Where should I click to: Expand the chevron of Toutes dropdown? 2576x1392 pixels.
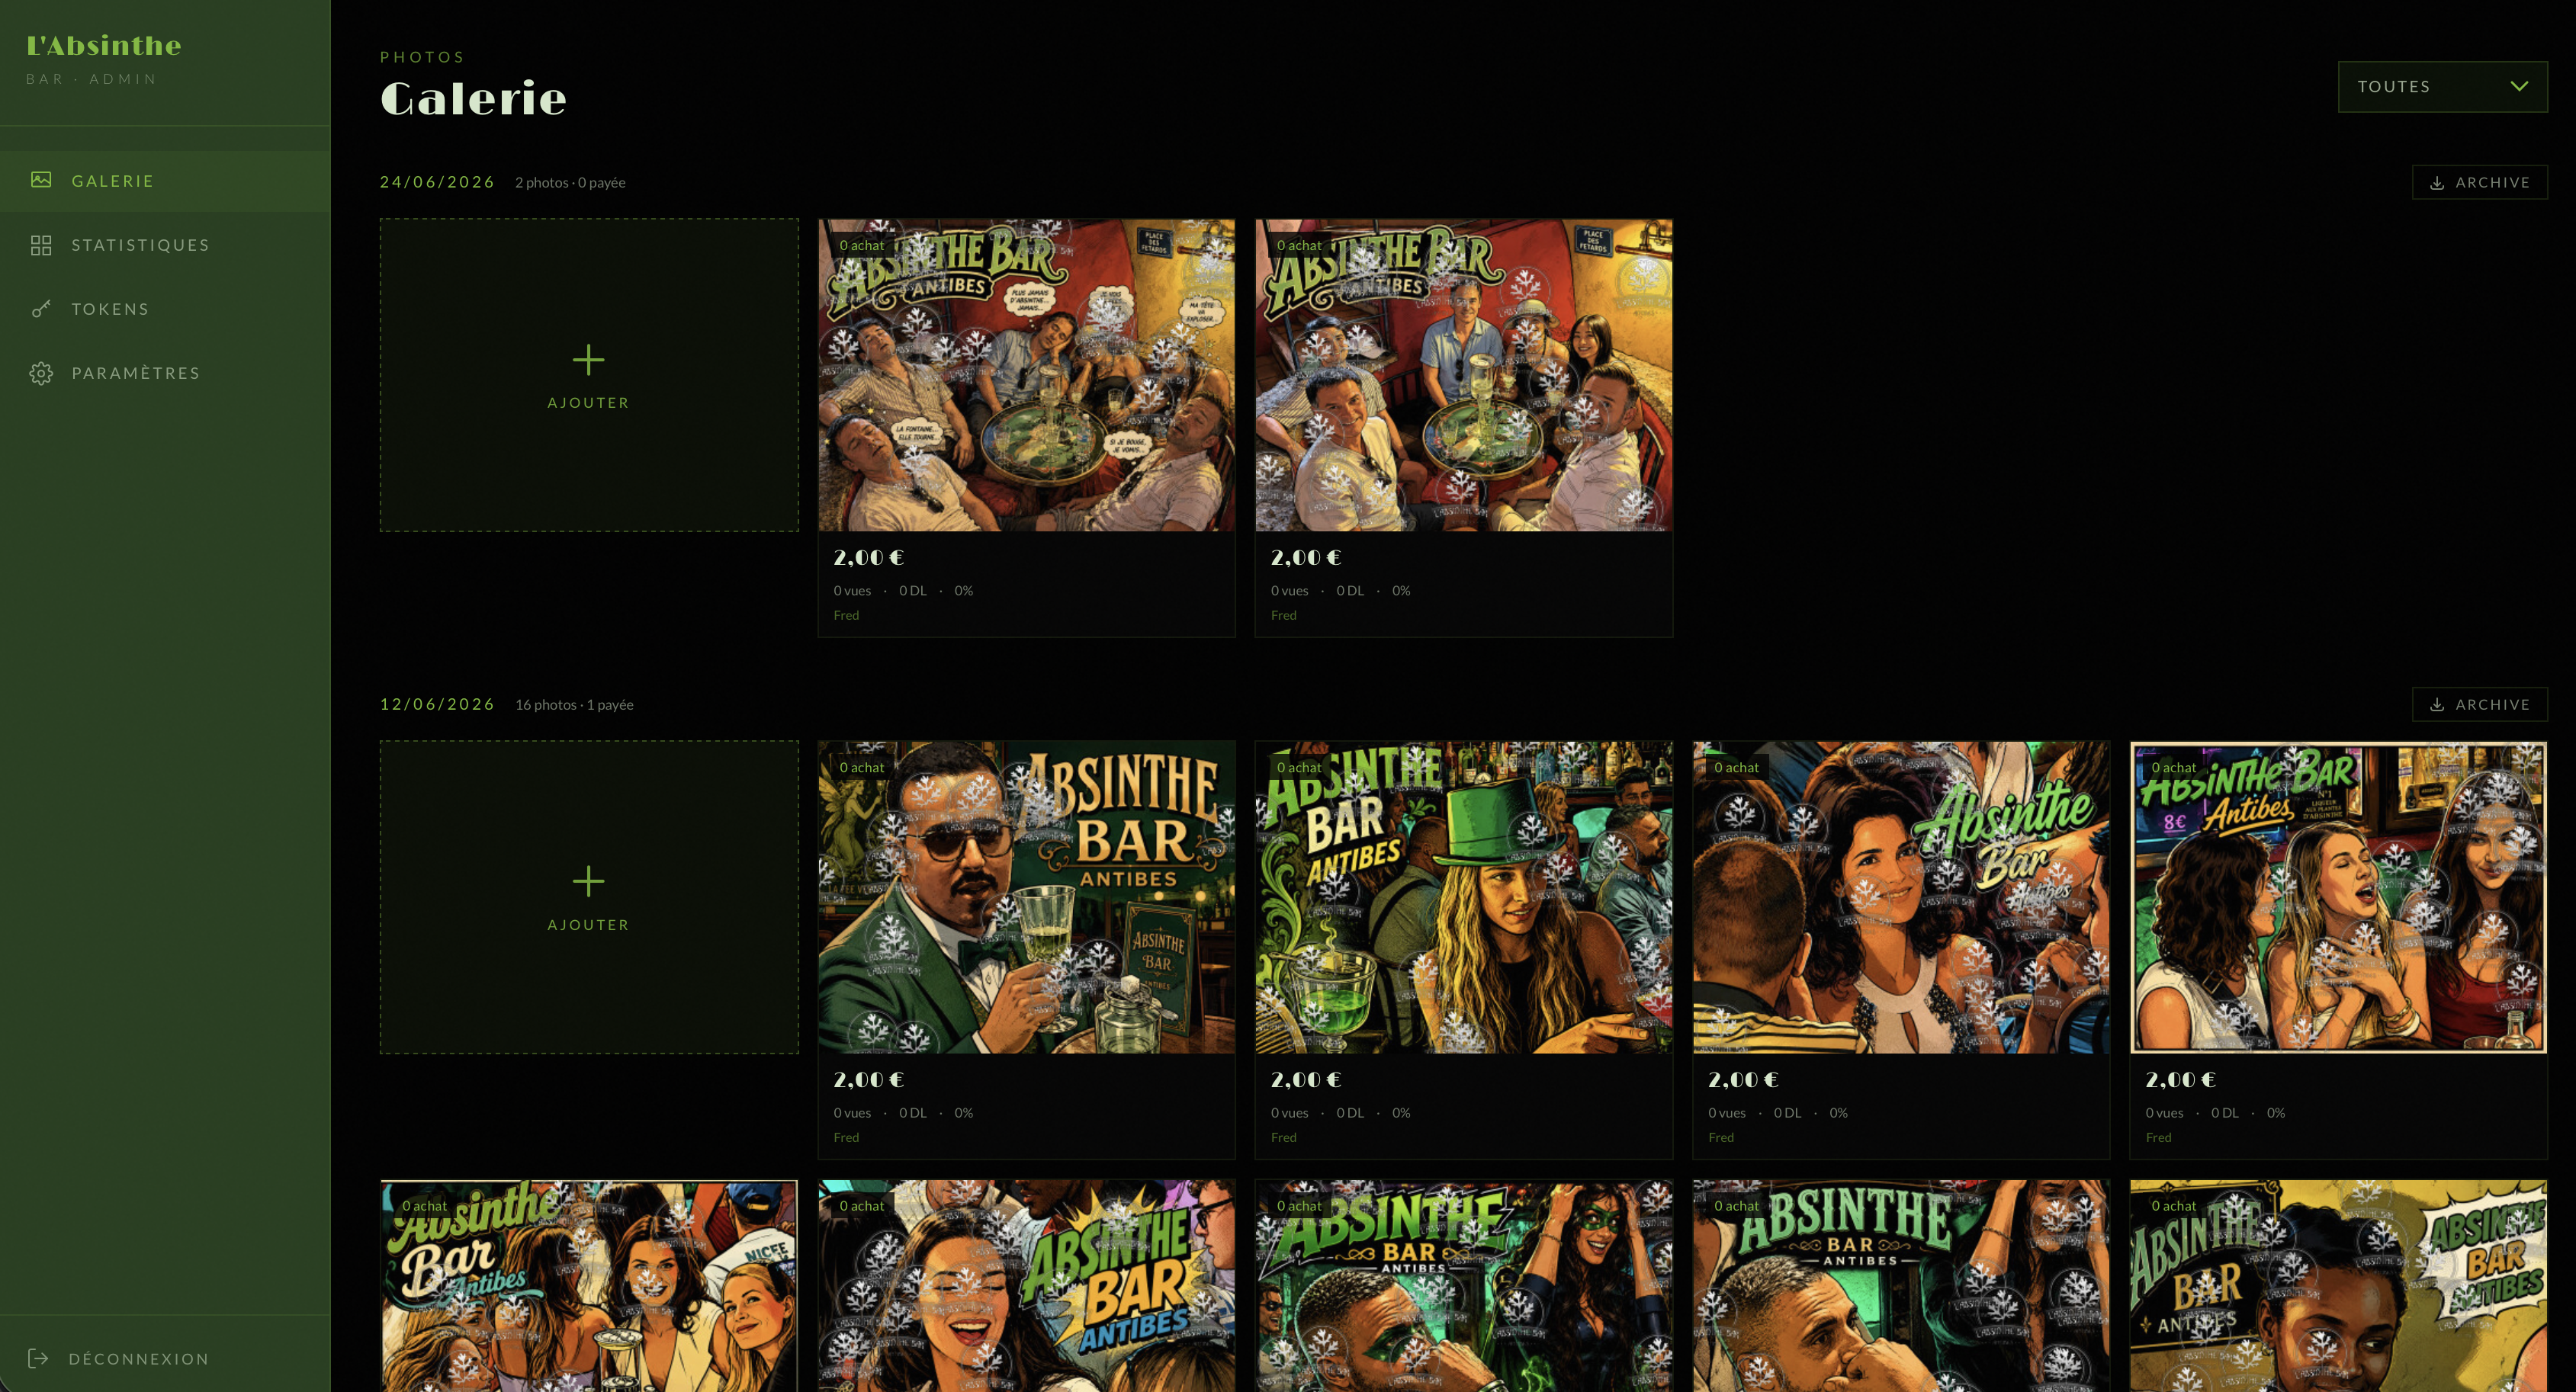(x=2519, y=86)
